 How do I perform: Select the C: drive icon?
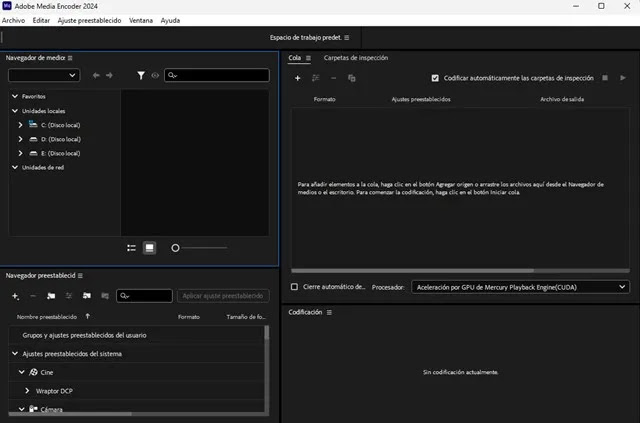coord(33,124)
